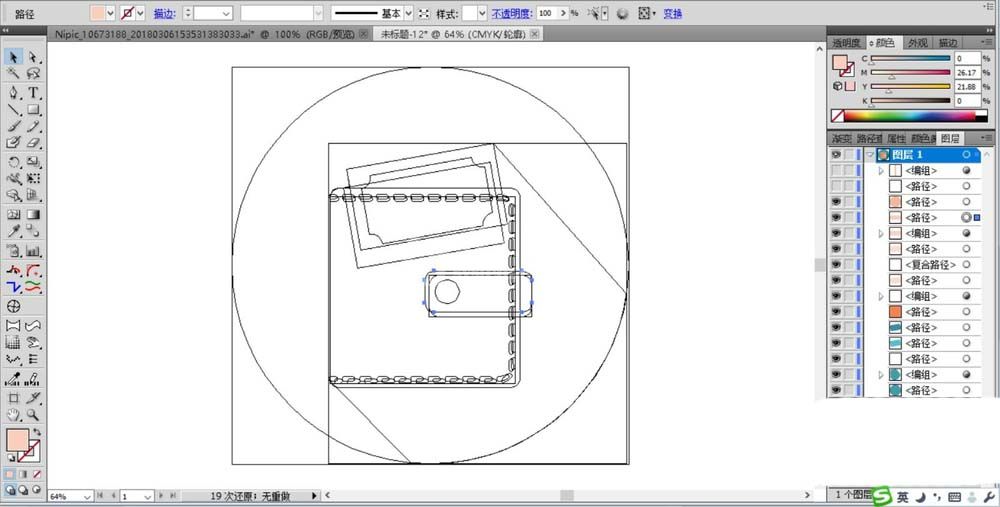Open the 基本 brush definition dropdown
Viewport: 1000px width, 507px height.
[408, 13]
